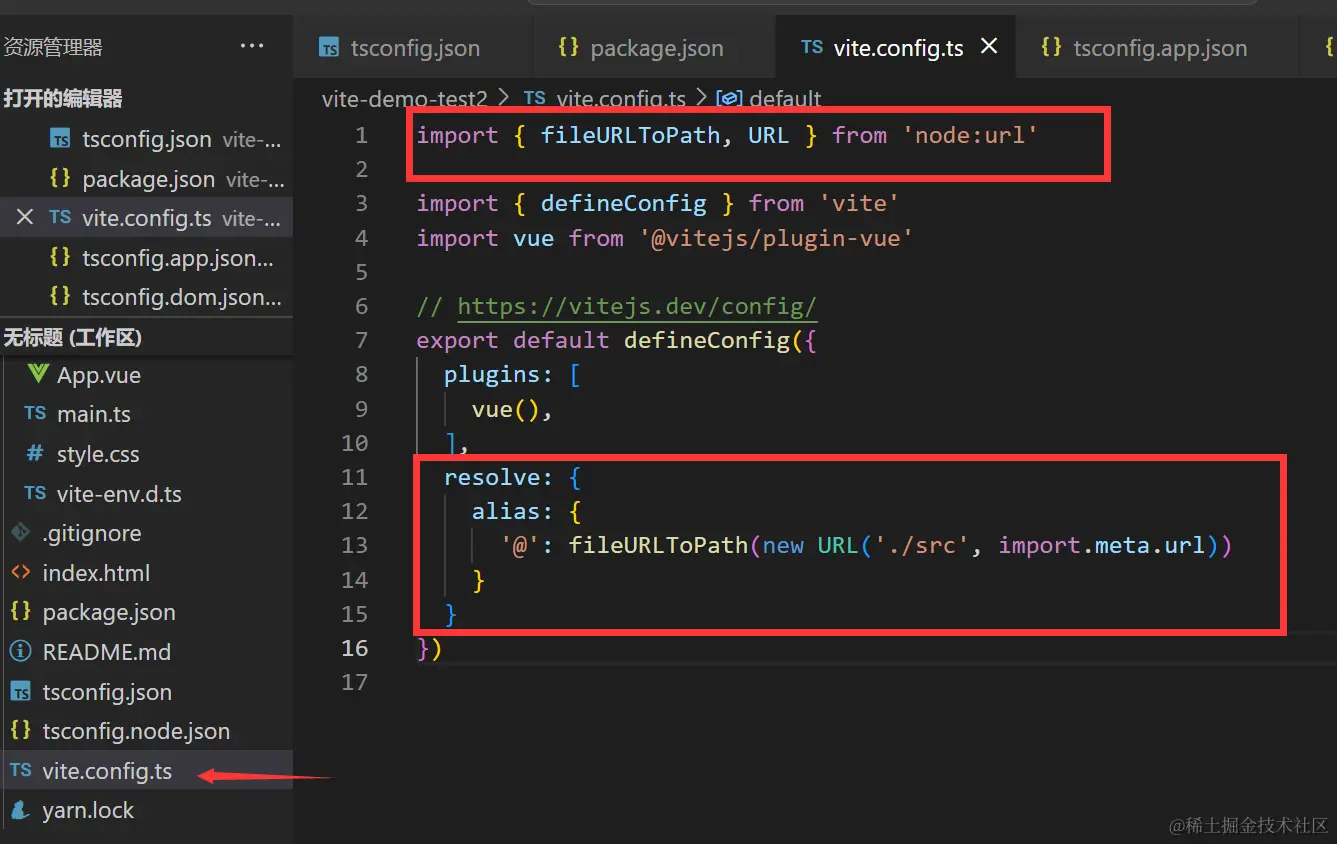1337x844 pixels.
Task: Click 'node:url' string on line 1
Action: point(970,135)
